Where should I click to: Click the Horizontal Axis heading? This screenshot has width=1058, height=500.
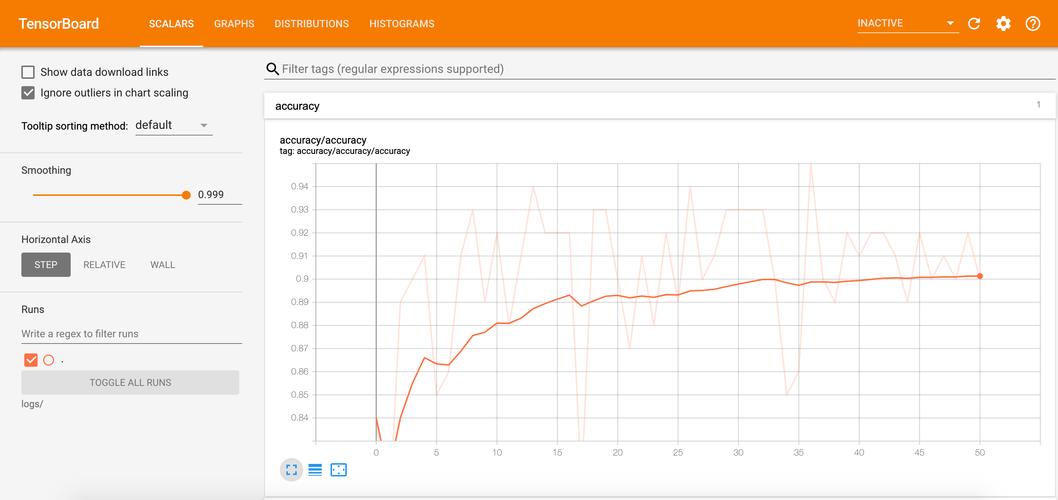56,240
